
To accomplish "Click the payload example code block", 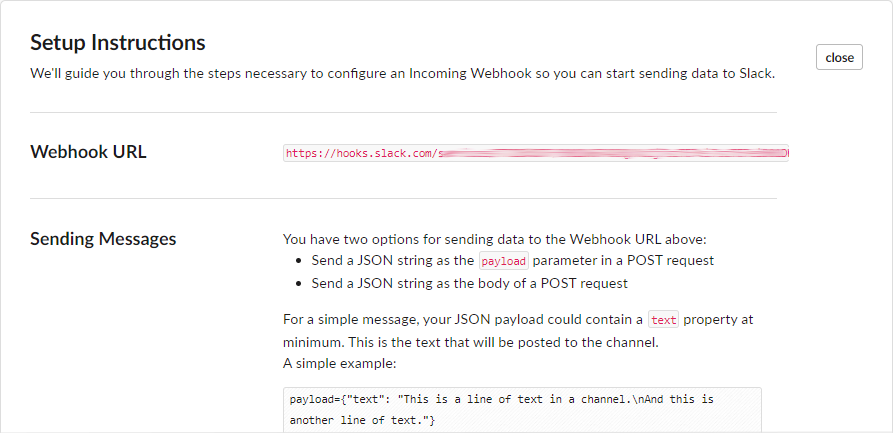I will point(522,409).
